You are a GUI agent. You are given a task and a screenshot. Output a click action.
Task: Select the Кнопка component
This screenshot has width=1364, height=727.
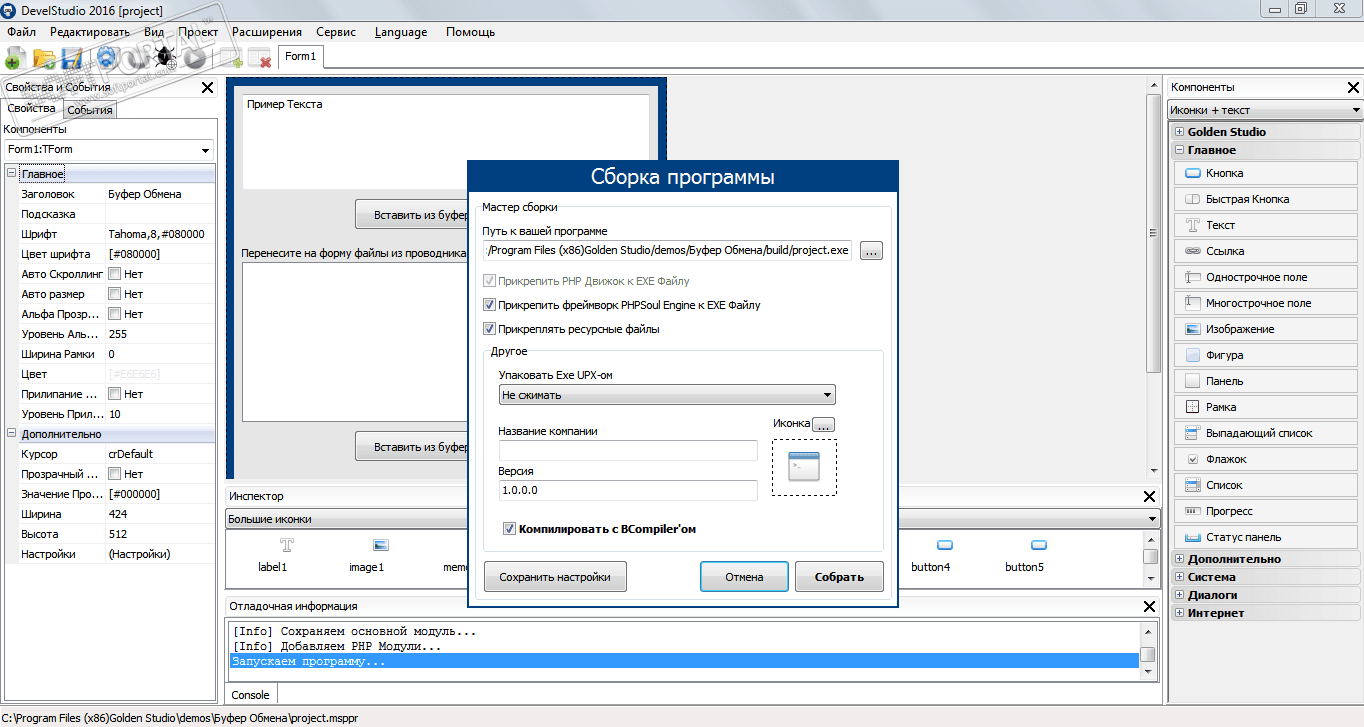click(1266, 173)
